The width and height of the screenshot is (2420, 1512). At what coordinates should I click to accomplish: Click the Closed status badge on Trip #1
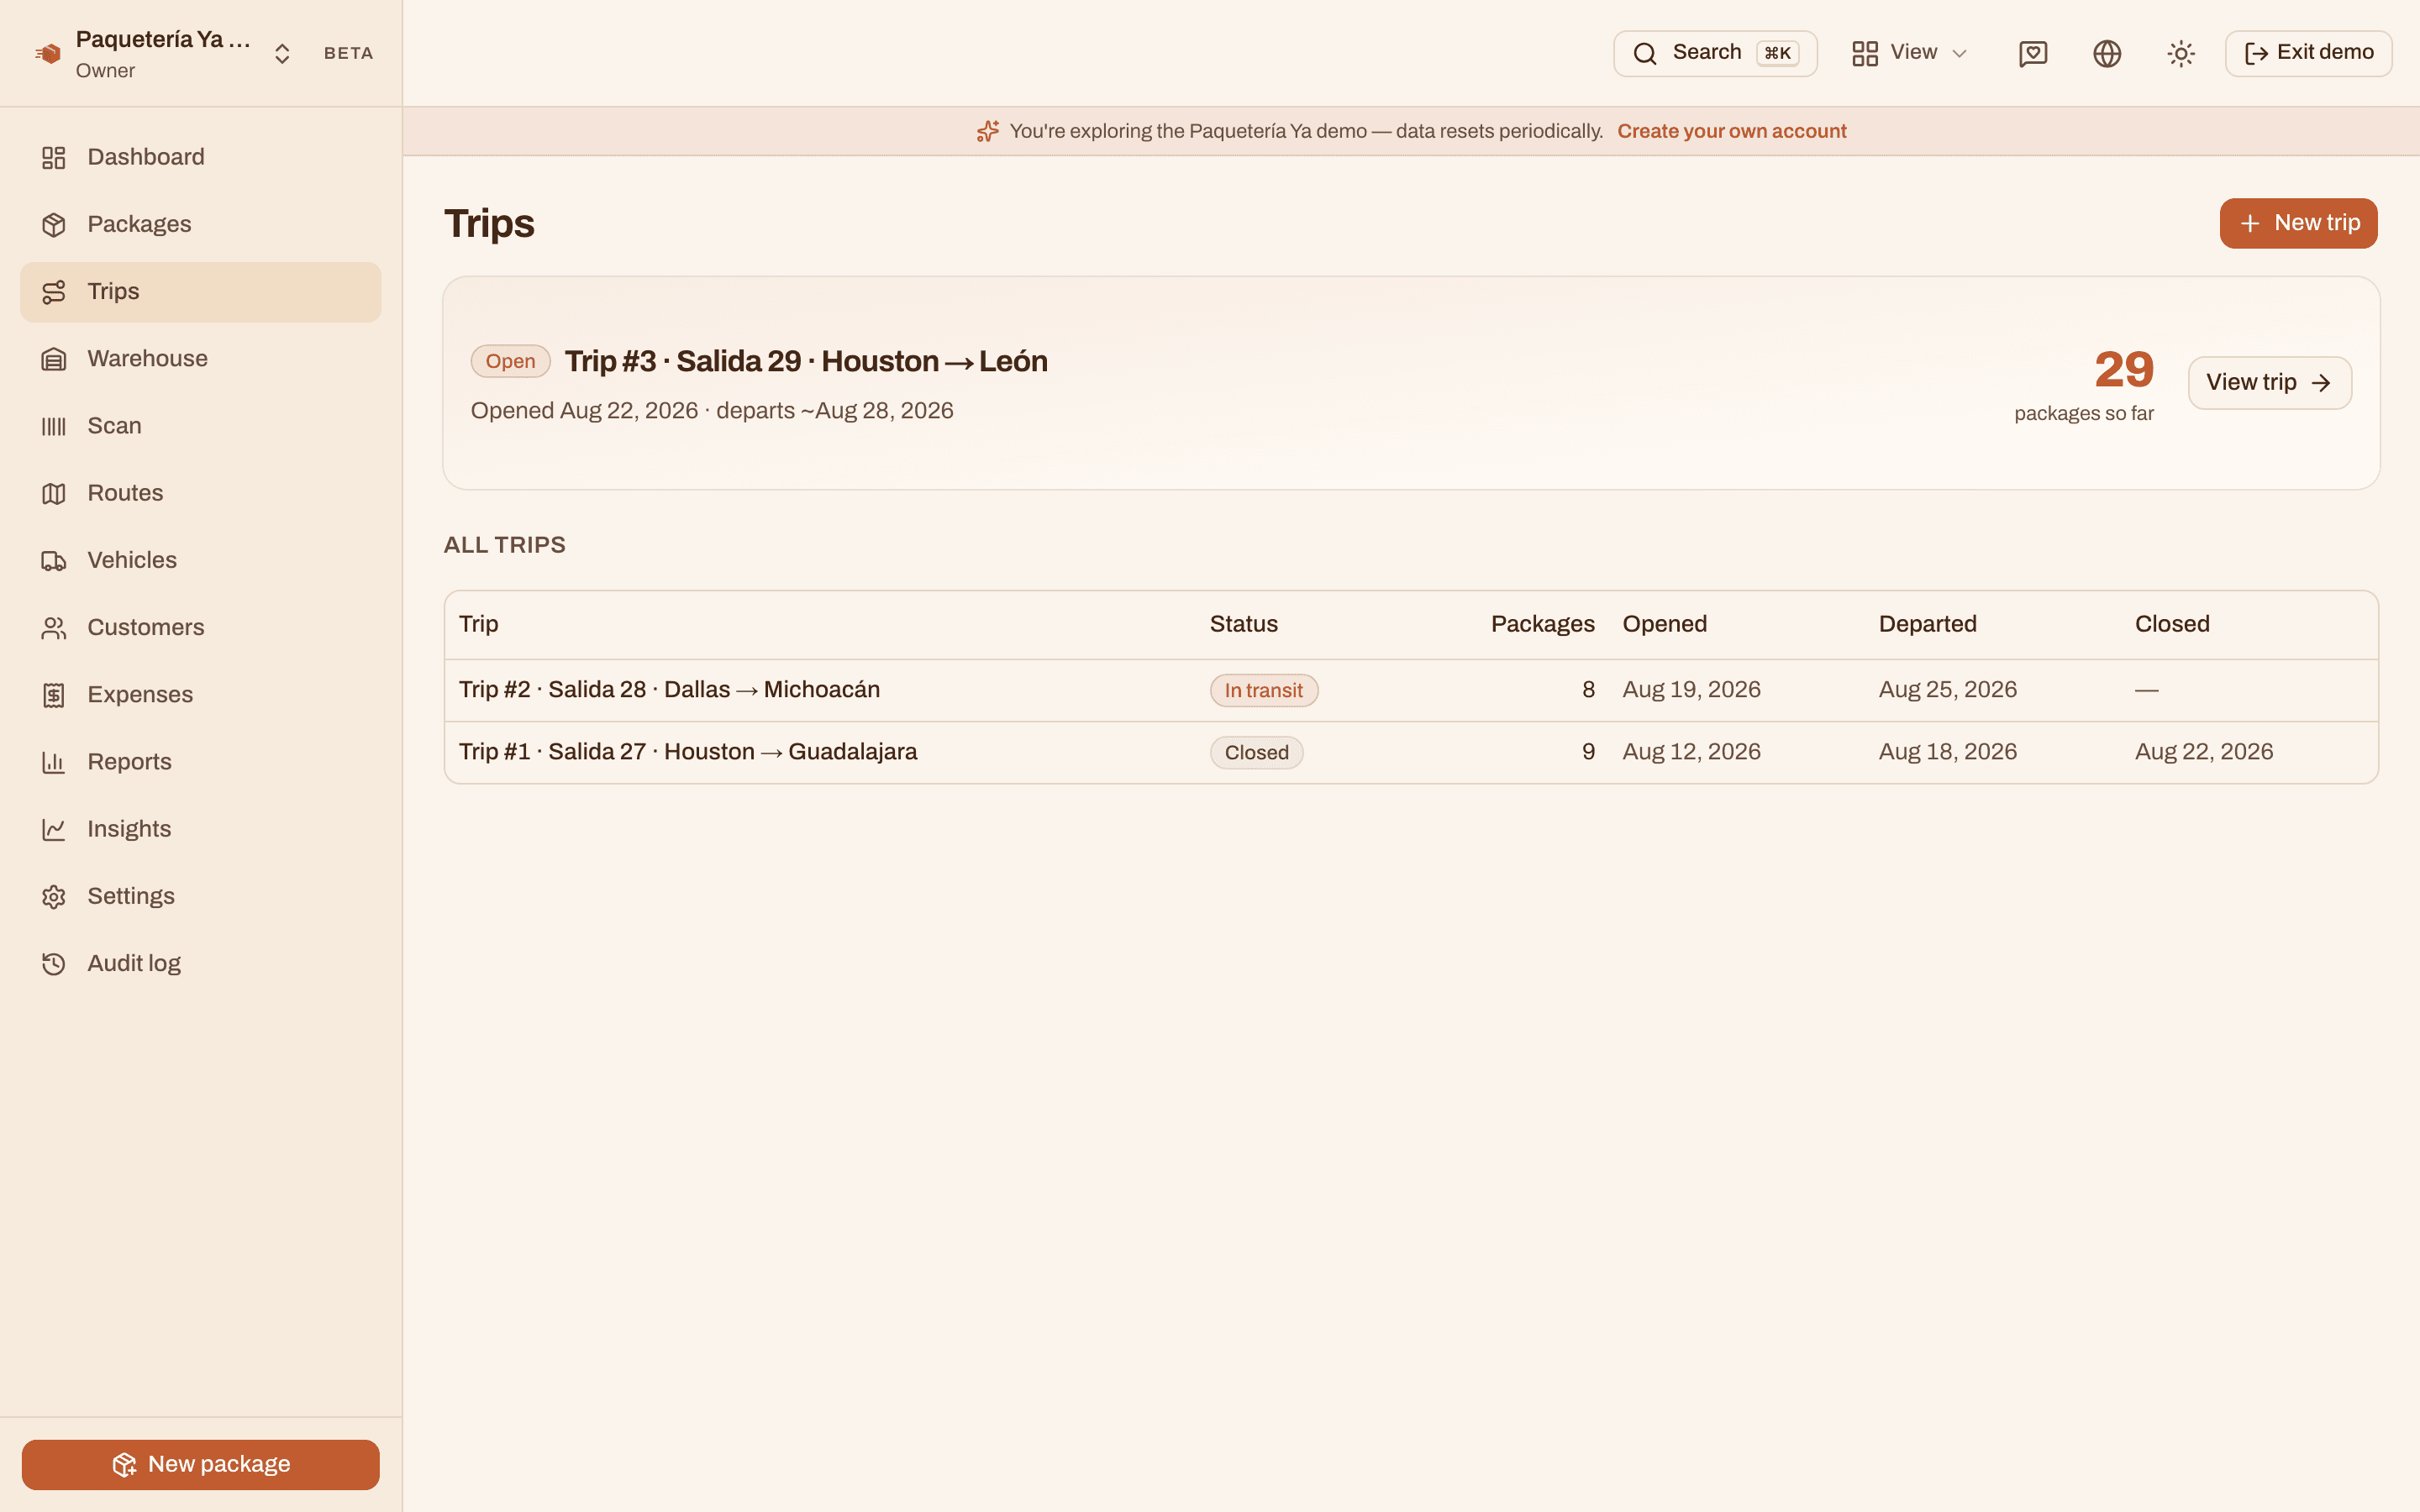pyautogui.click(x=1256, y=752)
